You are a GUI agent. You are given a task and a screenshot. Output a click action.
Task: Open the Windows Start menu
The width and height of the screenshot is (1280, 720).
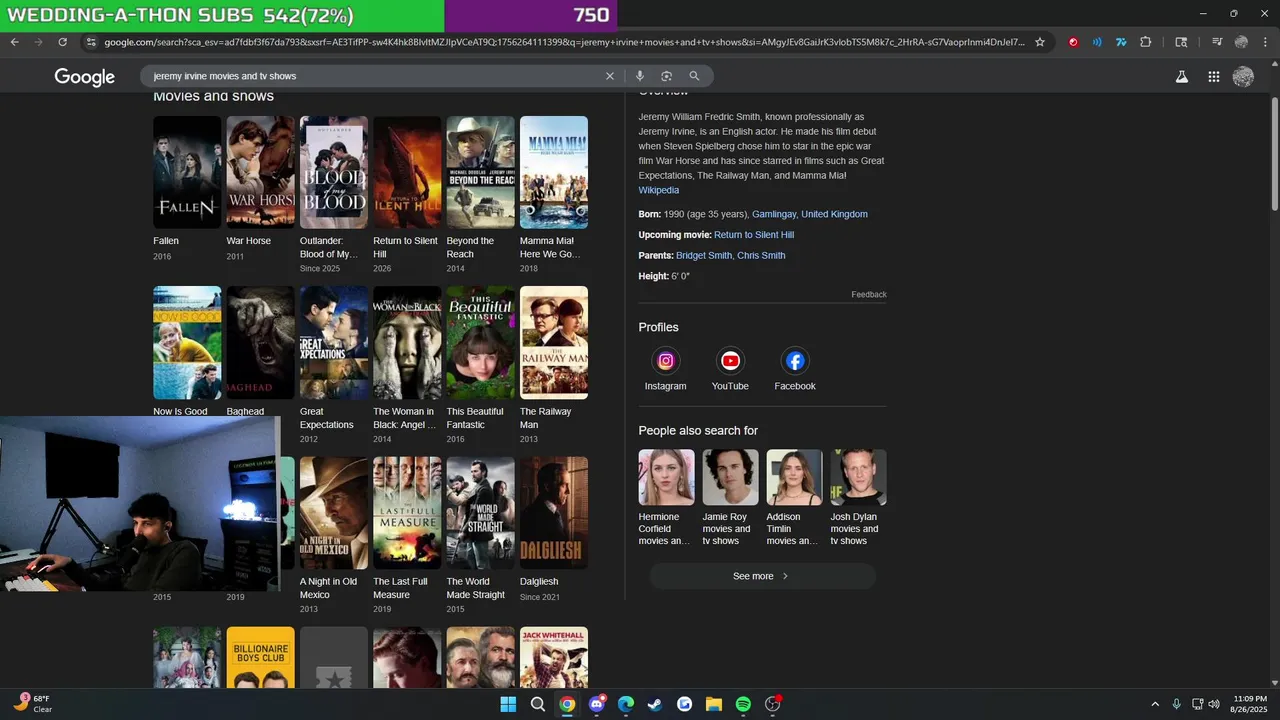(508, 704)
